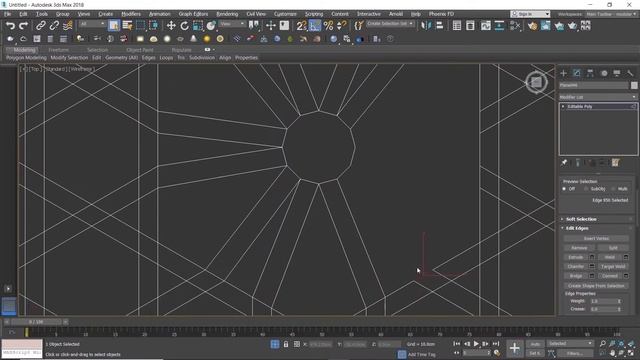
Task: Click the Remove button
Action: coord(579,248)
